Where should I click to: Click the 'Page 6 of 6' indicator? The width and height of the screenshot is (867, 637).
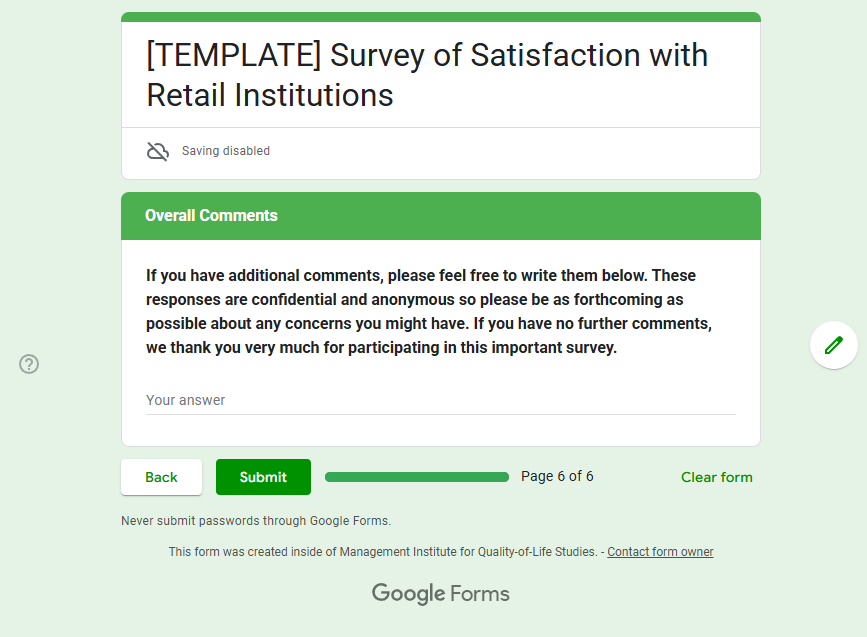point(557,476)
